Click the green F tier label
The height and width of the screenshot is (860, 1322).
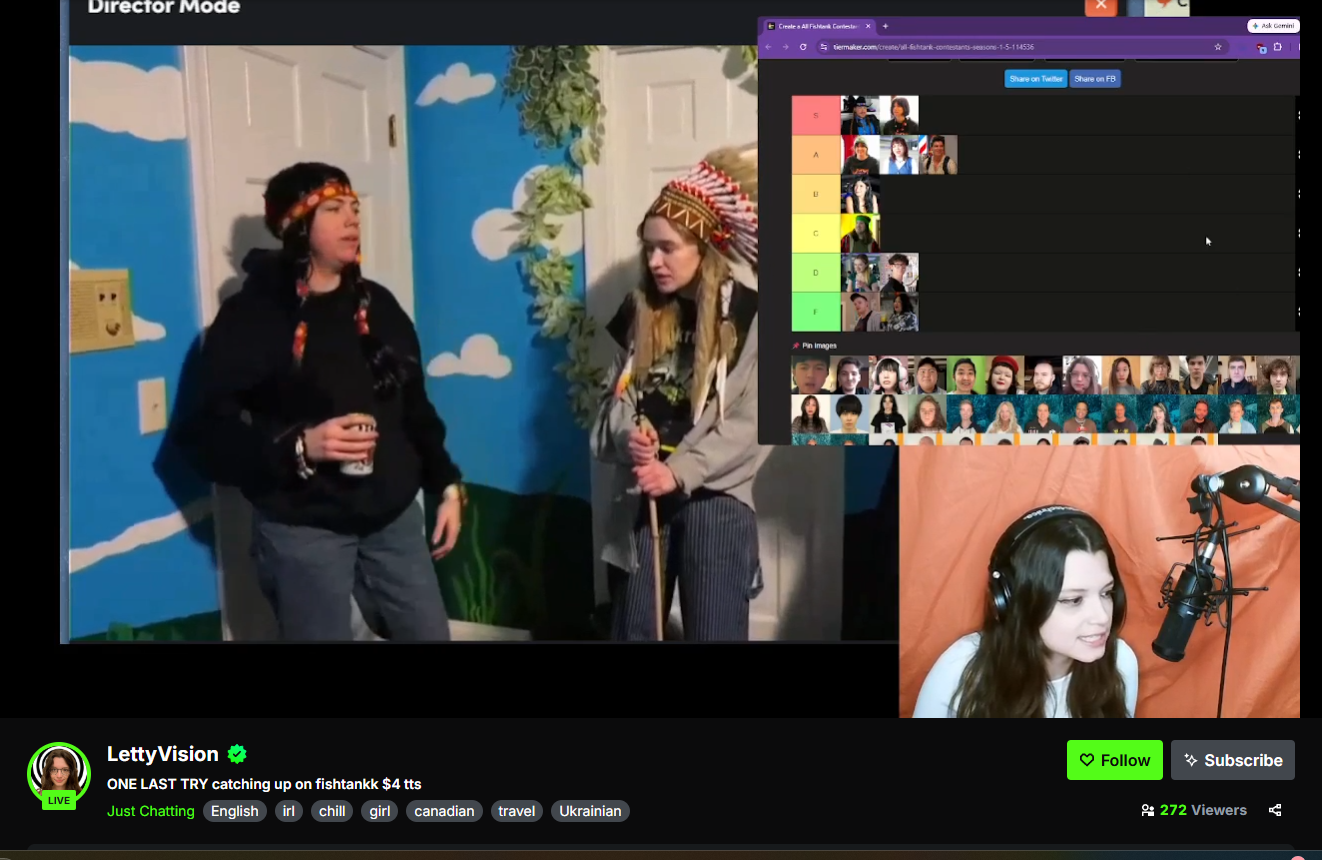pos(816,311)
